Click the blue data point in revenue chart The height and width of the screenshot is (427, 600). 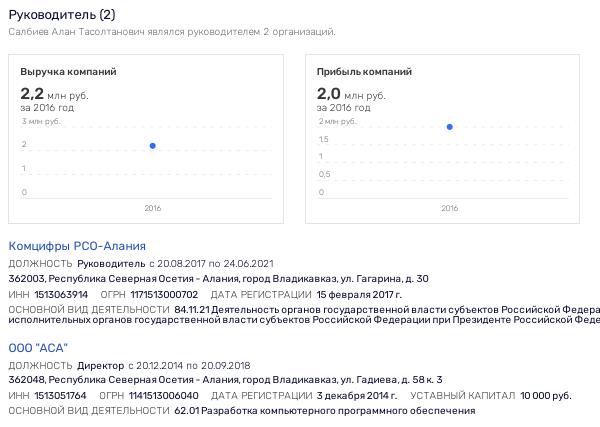point(152,146)
